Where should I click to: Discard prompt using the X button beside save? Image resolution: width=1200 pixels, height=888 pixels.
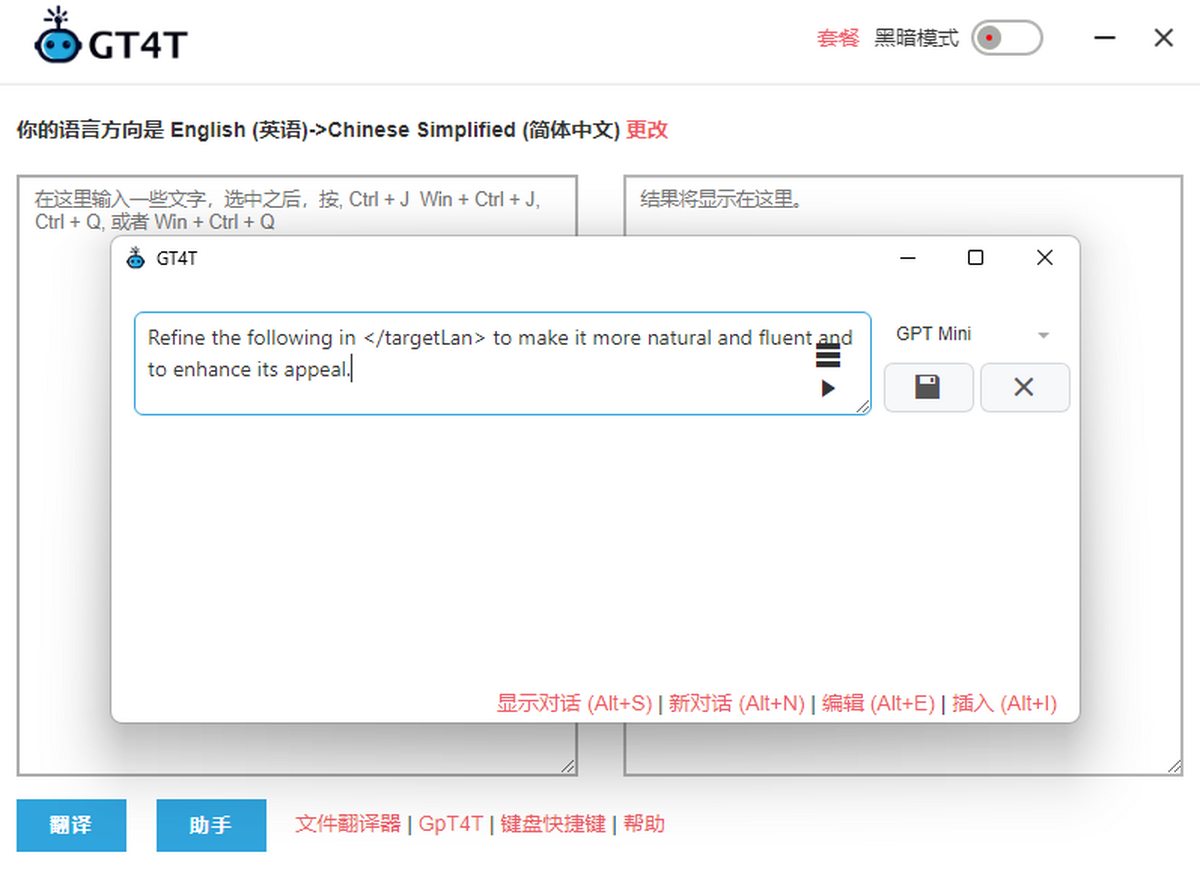(x=1024, y=387)
